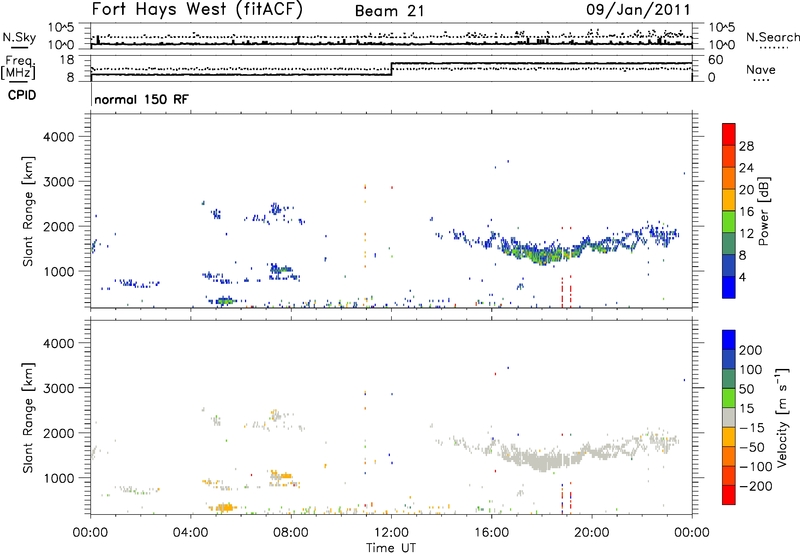
Task: Click "Slant Range [km]" label of the Power panel
Action: pyautogui.click(x=28, y=211)
